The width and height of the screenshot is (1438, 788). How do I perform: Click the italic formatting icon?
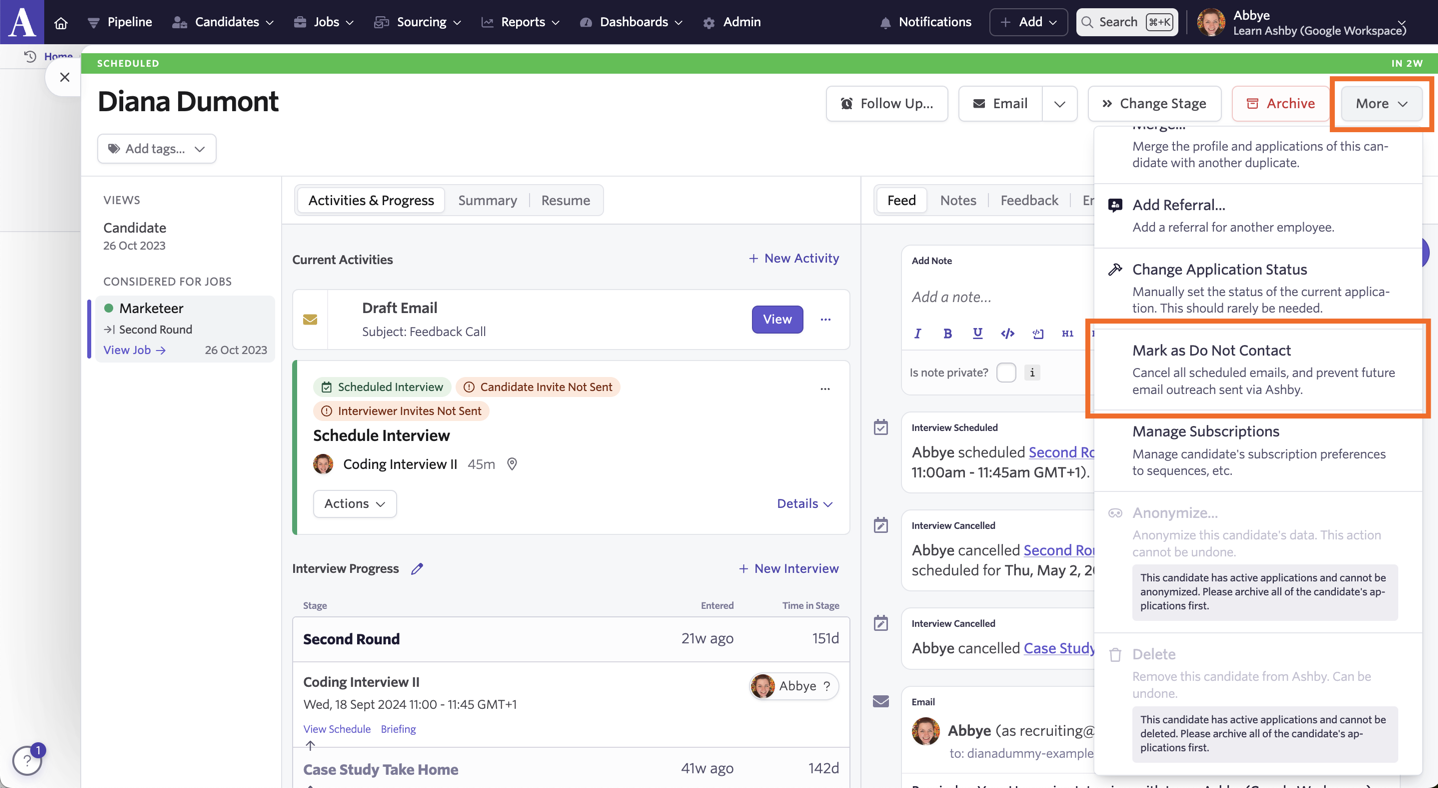(x=918, y=333)
